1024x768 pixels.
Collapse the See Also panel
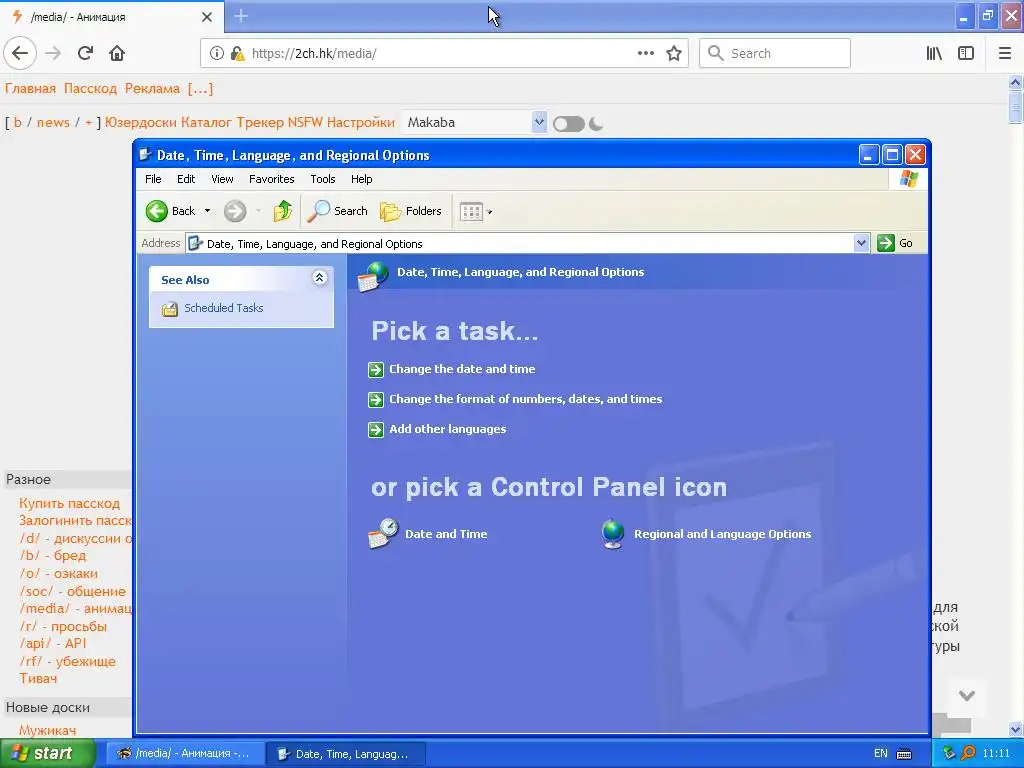tap(319, 278)
